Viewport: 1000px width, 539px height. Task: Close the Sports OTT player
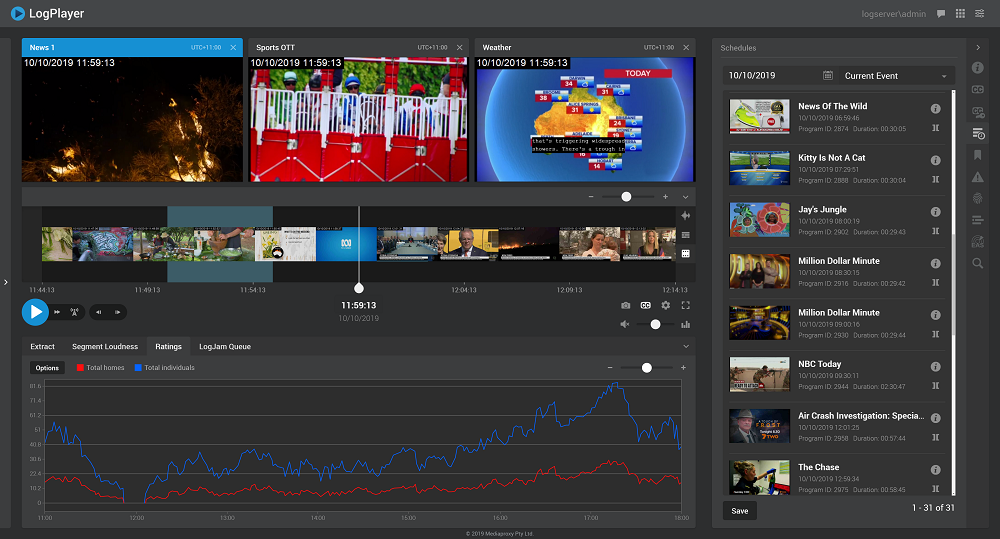(459, 47)
